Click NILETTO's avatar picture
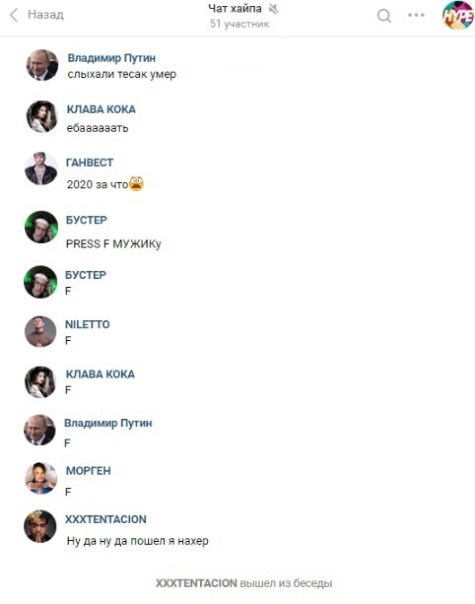475x604 pixels. tap(40, 331)
